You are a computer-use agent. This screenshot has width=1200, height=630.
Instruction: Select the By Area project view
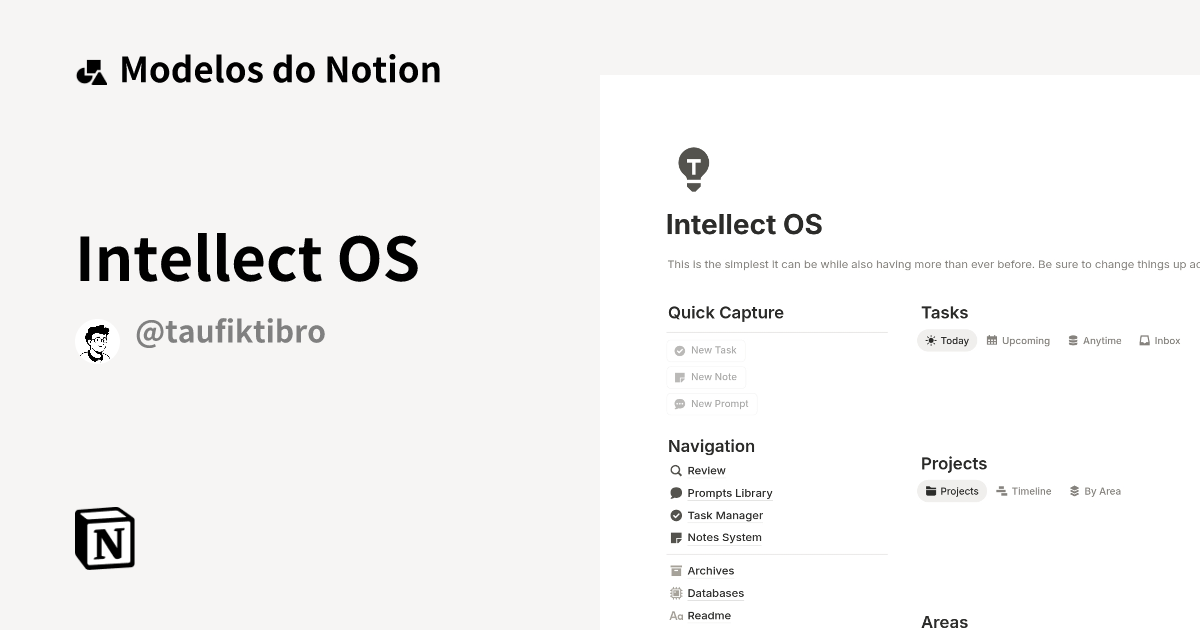coord(1095,491)
